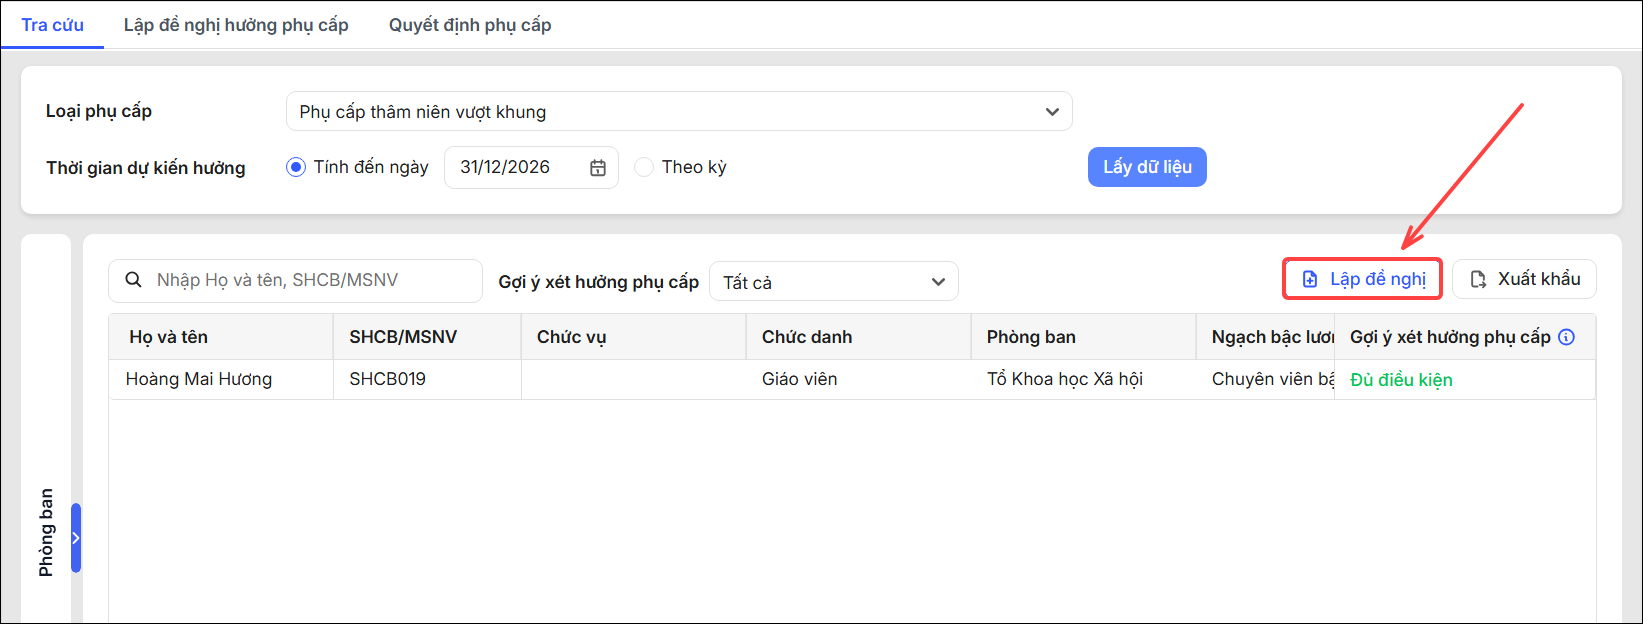Click the Lập đề nghị document icon
1643x624 pixels.
point(1310,280)
